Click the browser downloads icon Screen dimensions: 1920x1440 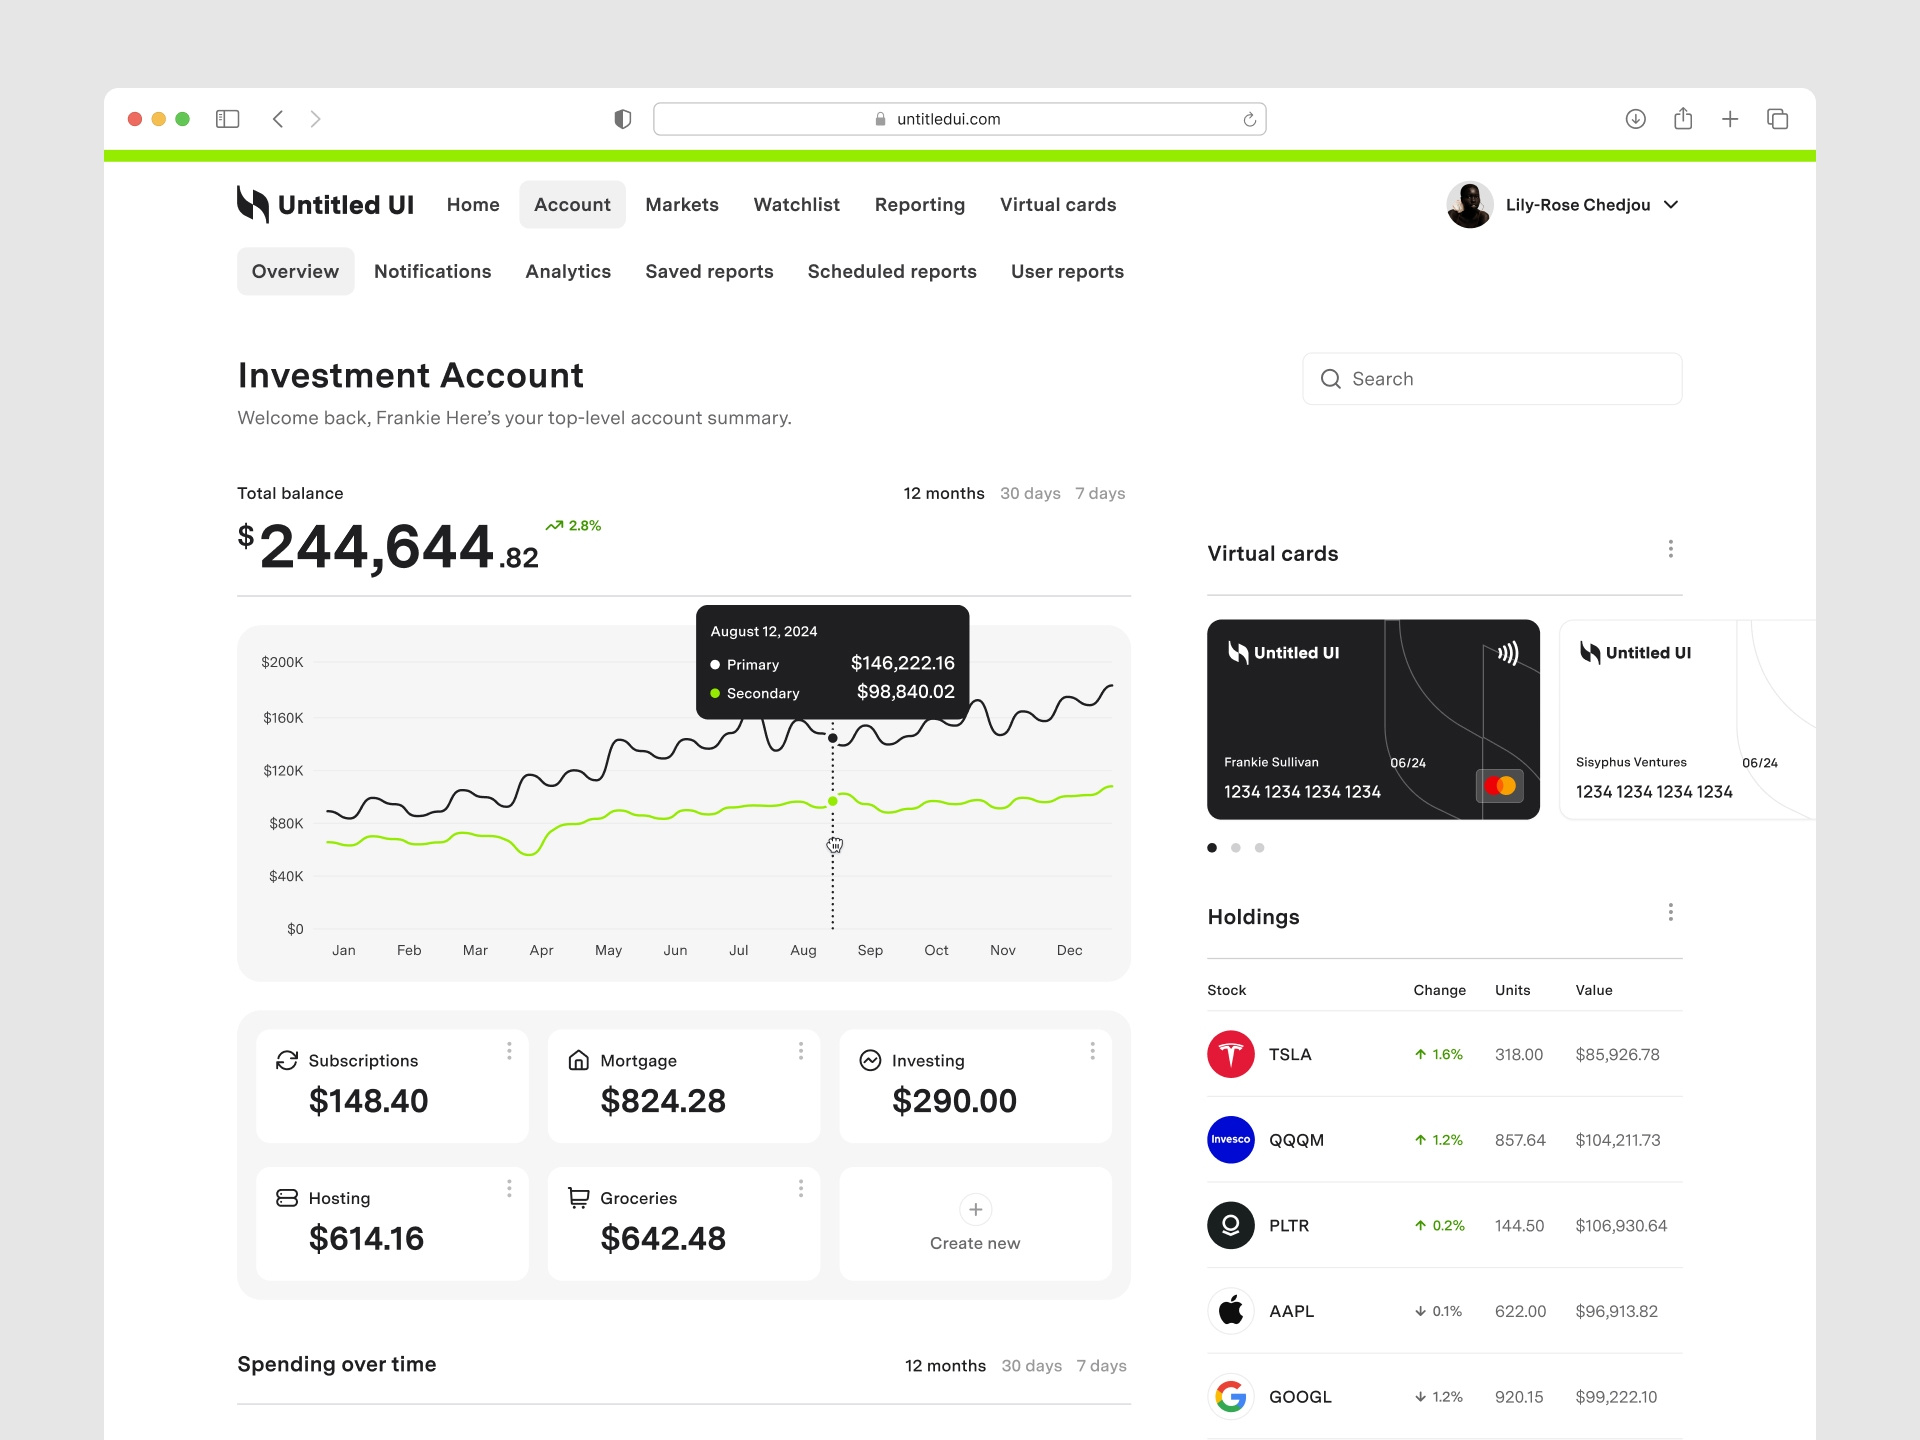[x=1635, y=119]
